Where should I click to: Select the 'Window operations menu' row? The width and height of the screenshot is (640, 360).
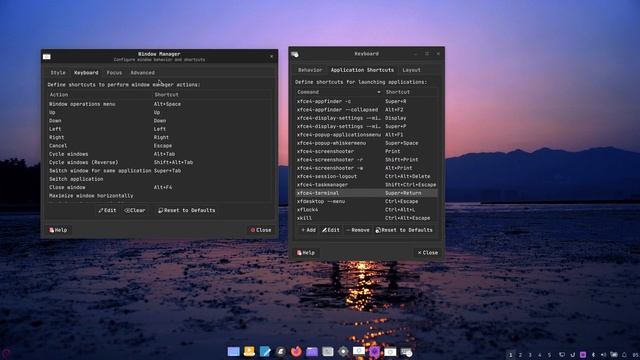point(160,104)
